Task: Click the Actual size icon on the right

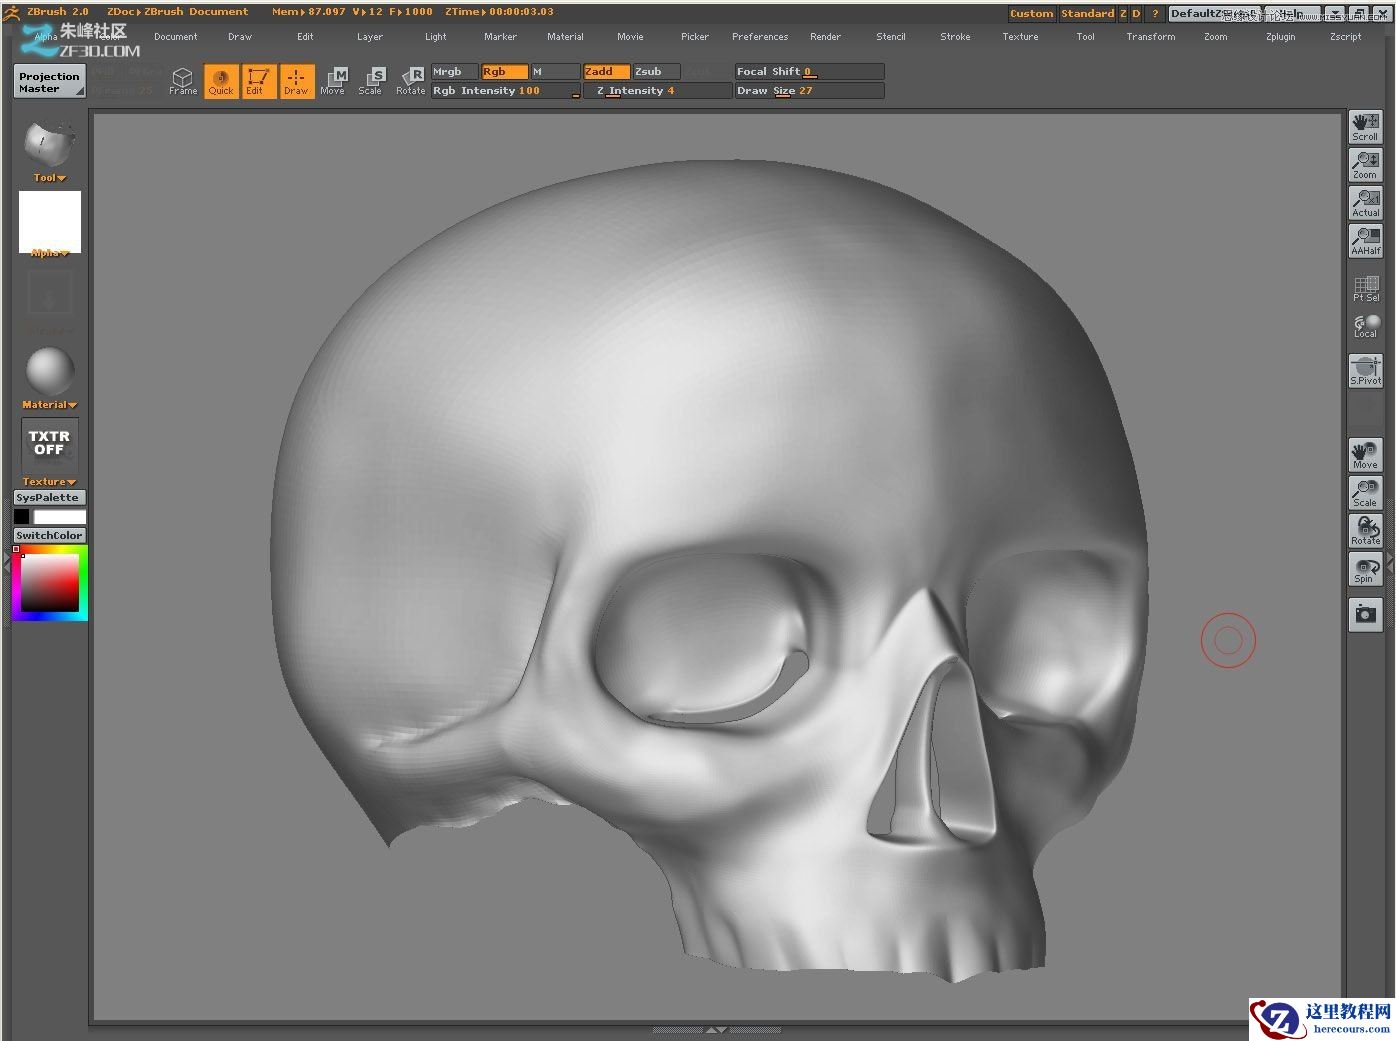Action: click(x=1364, y=200)
